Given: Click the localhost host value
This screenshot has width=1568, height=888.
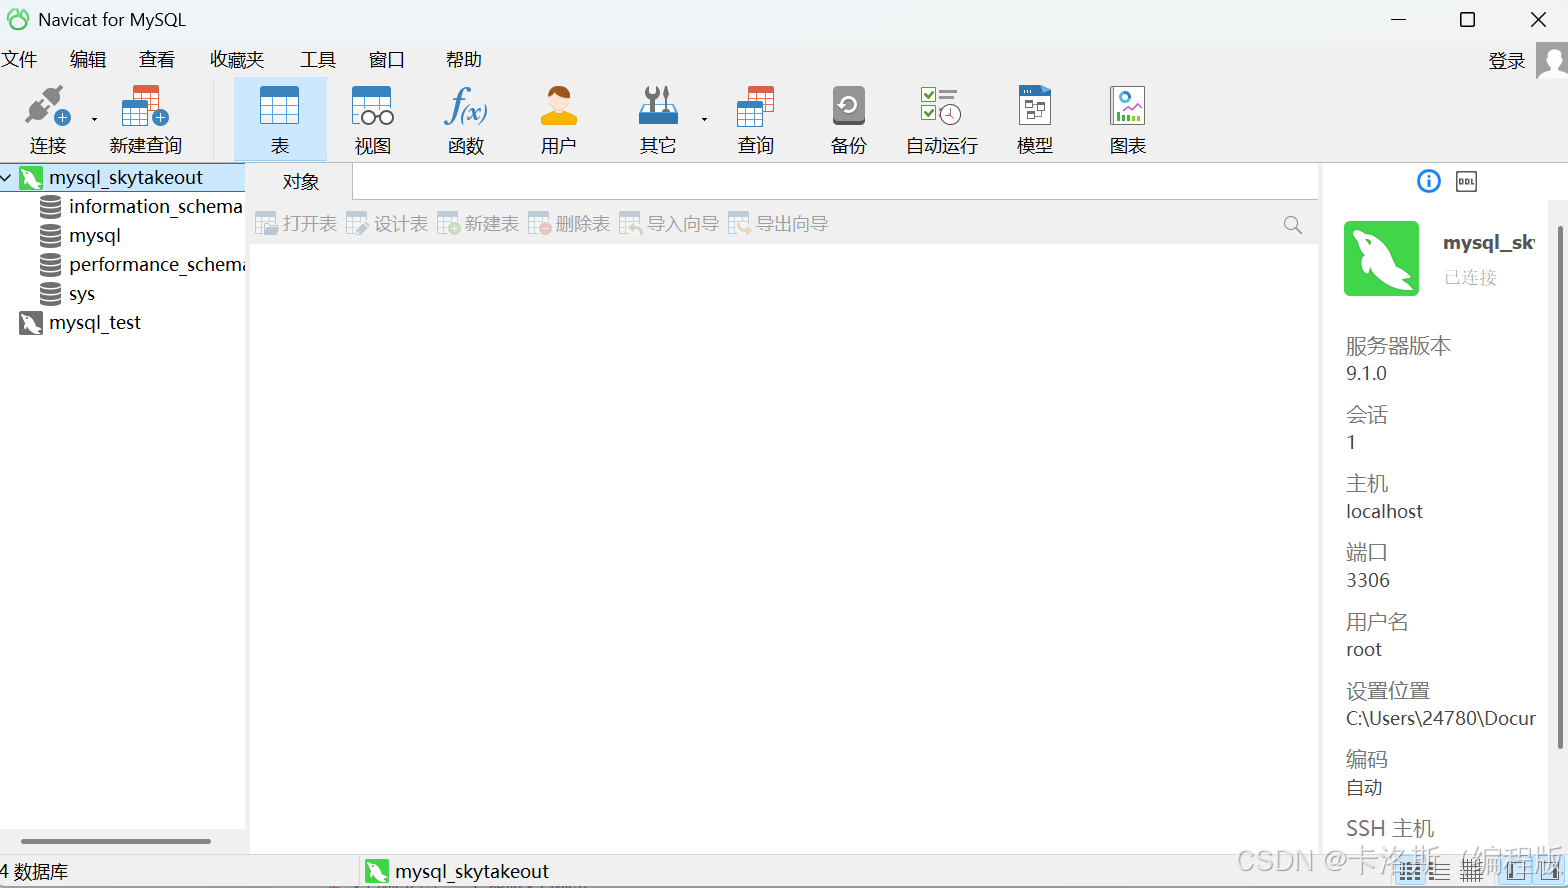Looking at the screenshot, I should click(x=1384, y=512).
